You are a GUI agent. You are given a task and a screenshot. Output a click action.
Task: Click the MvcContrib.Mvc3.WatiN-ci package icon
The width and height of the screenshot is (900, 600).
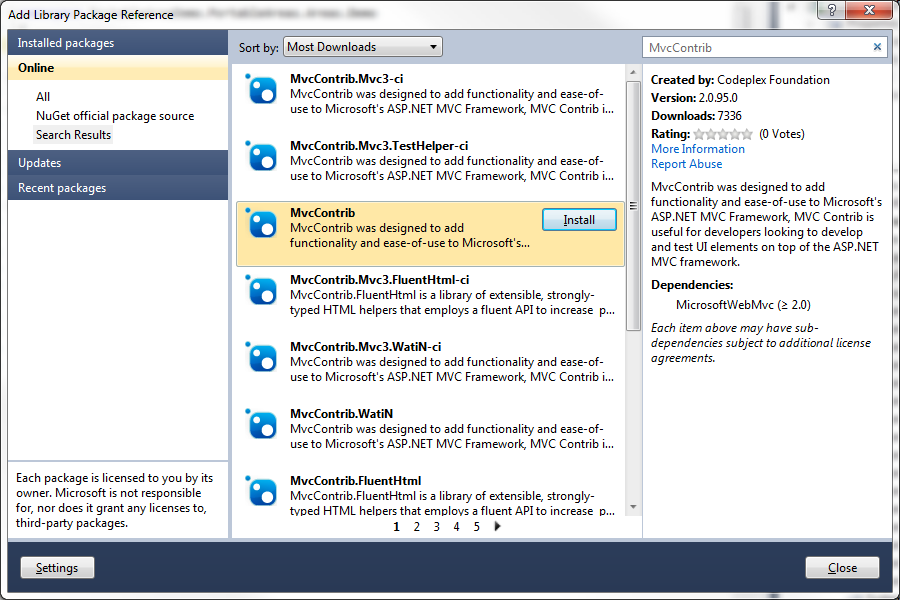click(262, 358)
